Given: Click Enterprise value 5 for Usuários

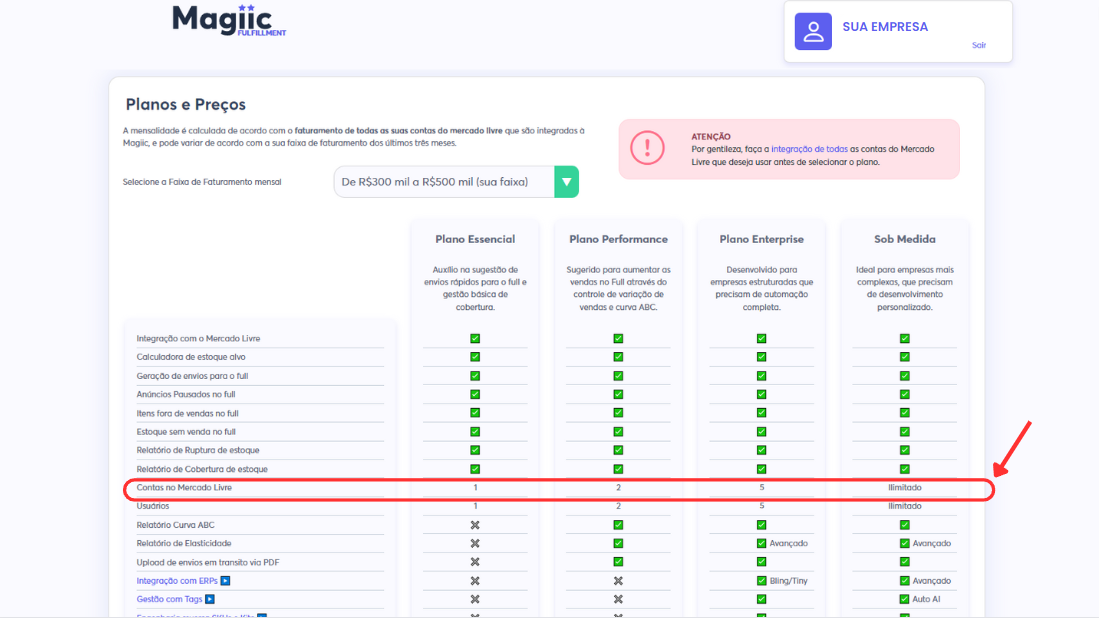Looking at the screenshot, I should (761, 506).
